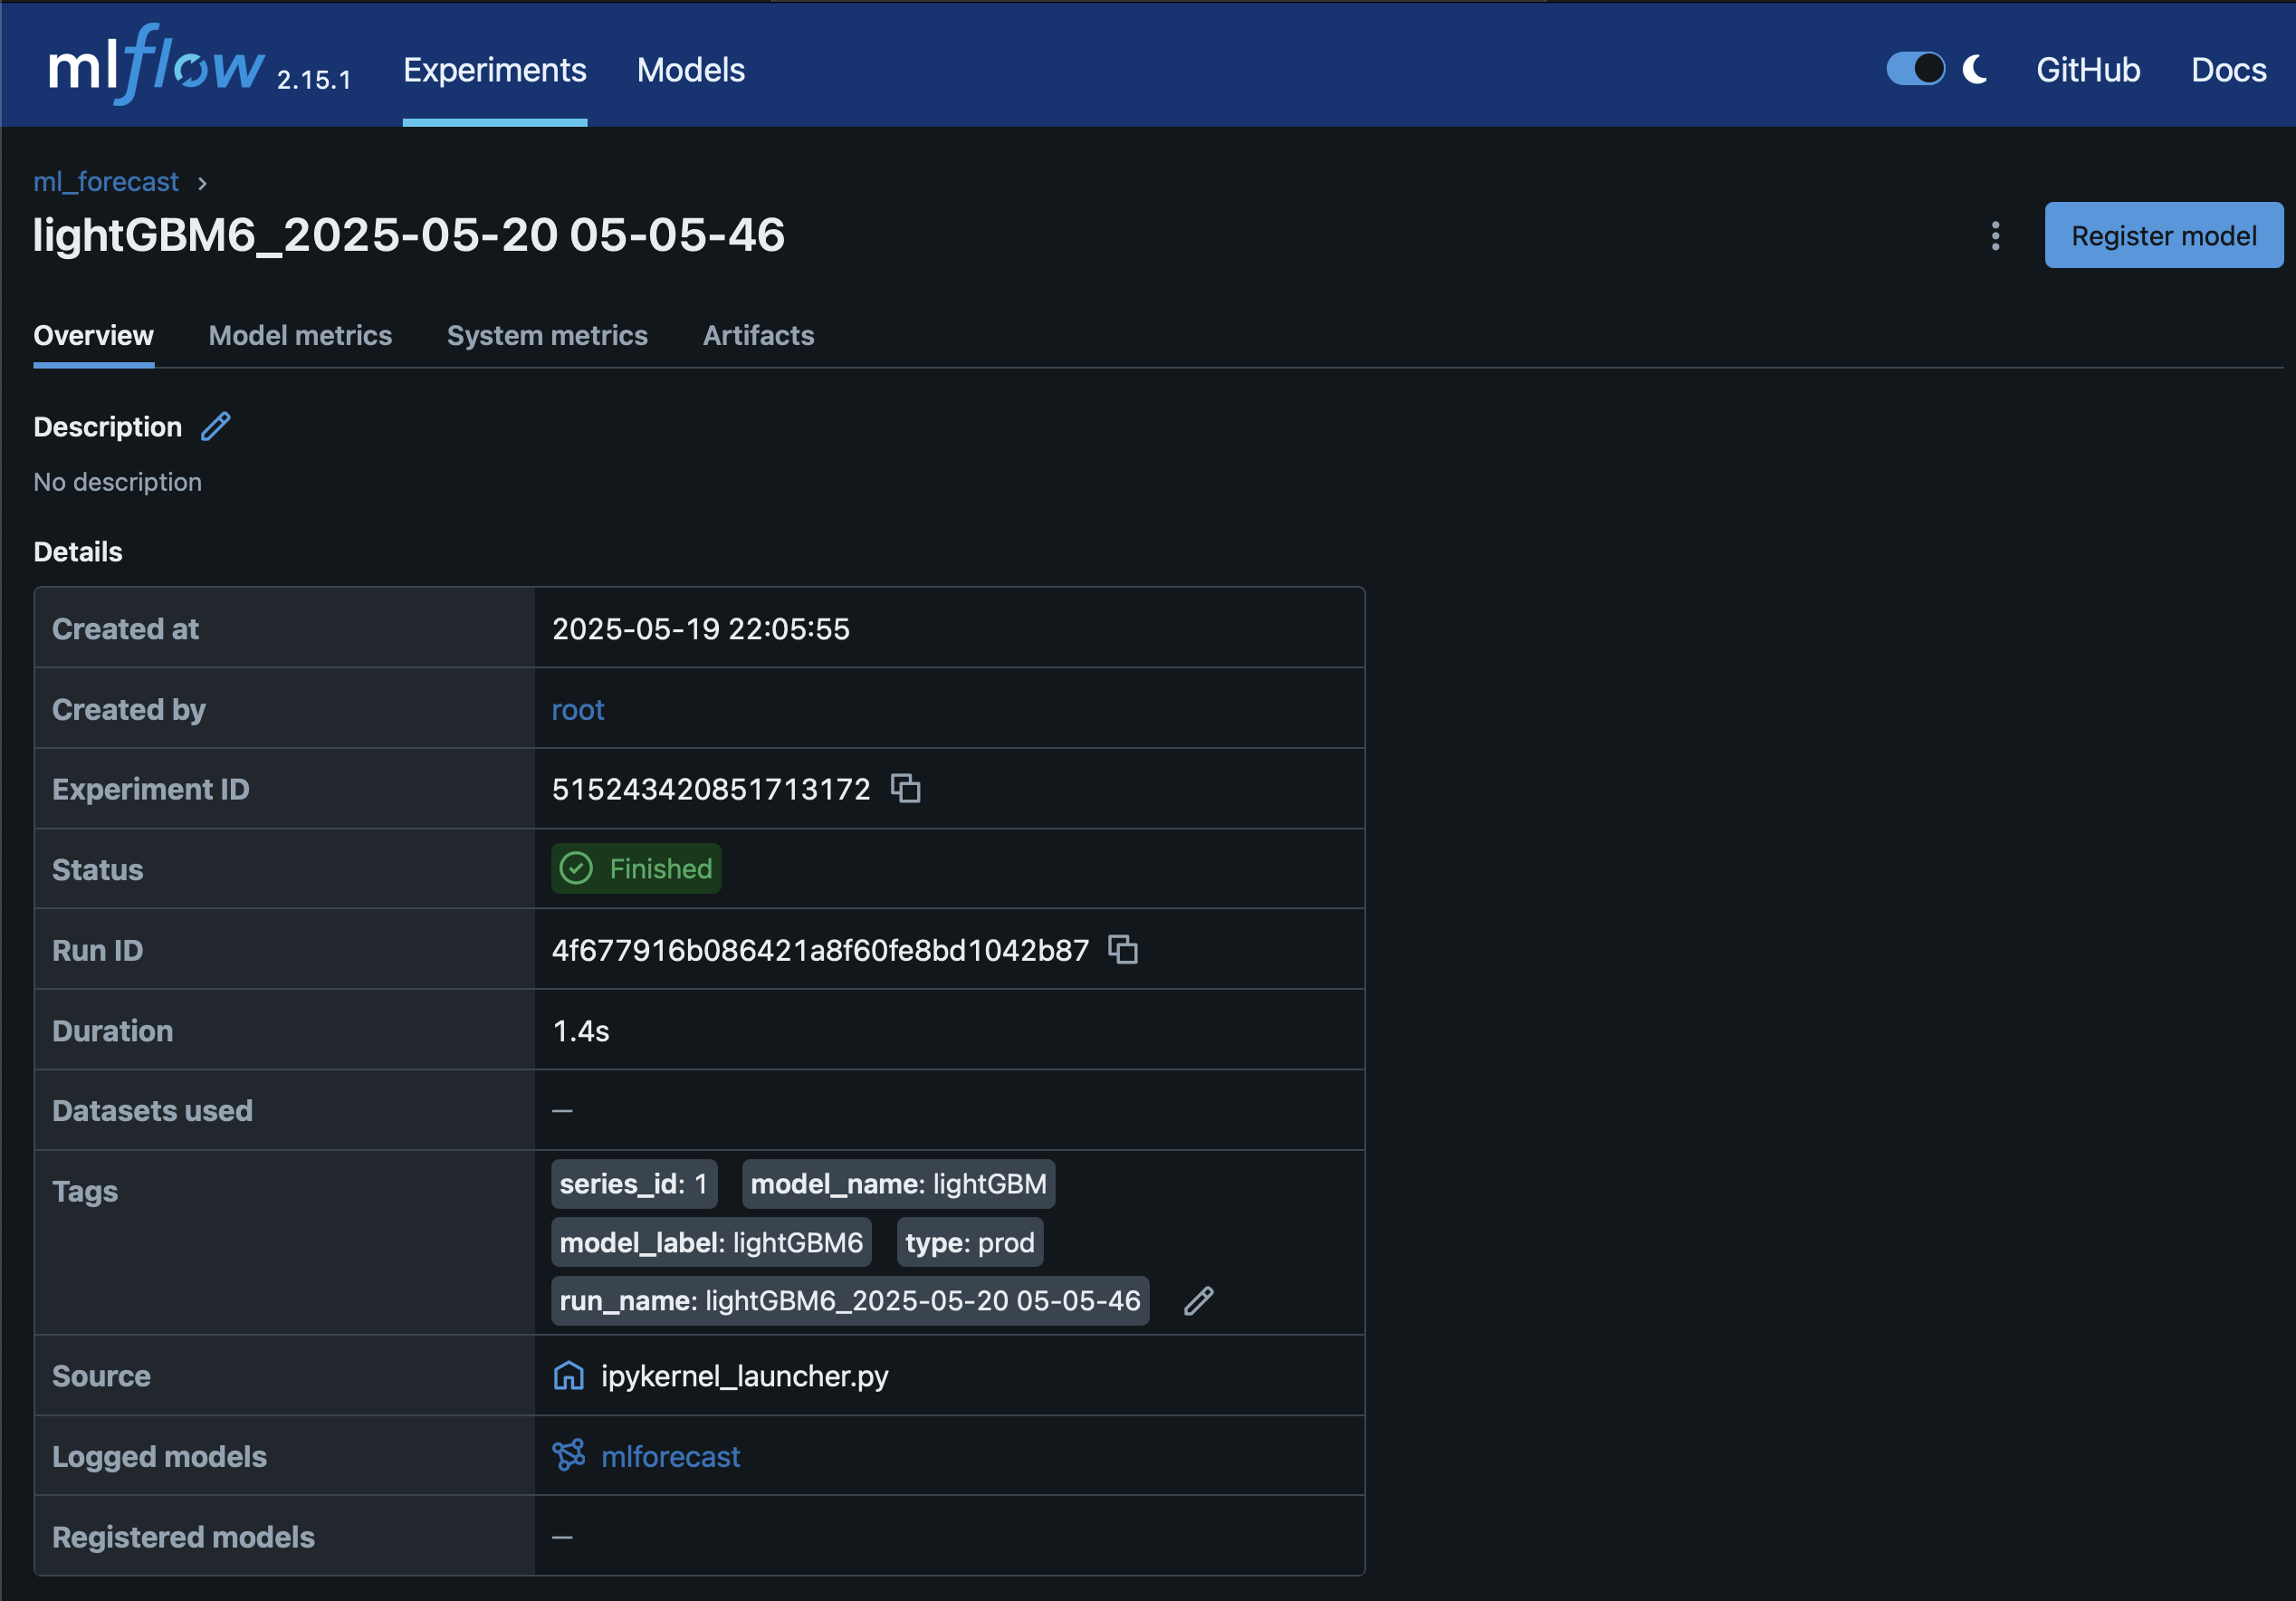Open the root user link

[578, 709]
